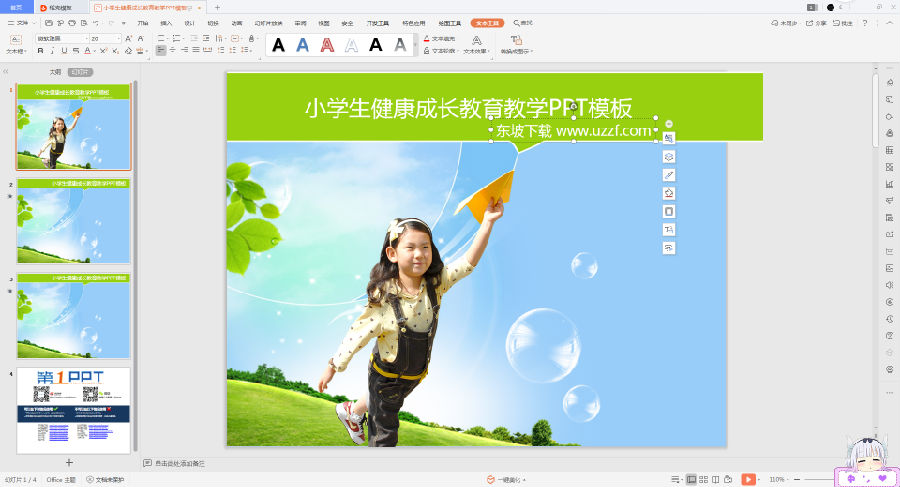The height and width of the screenshot is (487, 900).
Task: Click the convert to graphic icon
Action: pyautogui.click(x=517, y=40)
